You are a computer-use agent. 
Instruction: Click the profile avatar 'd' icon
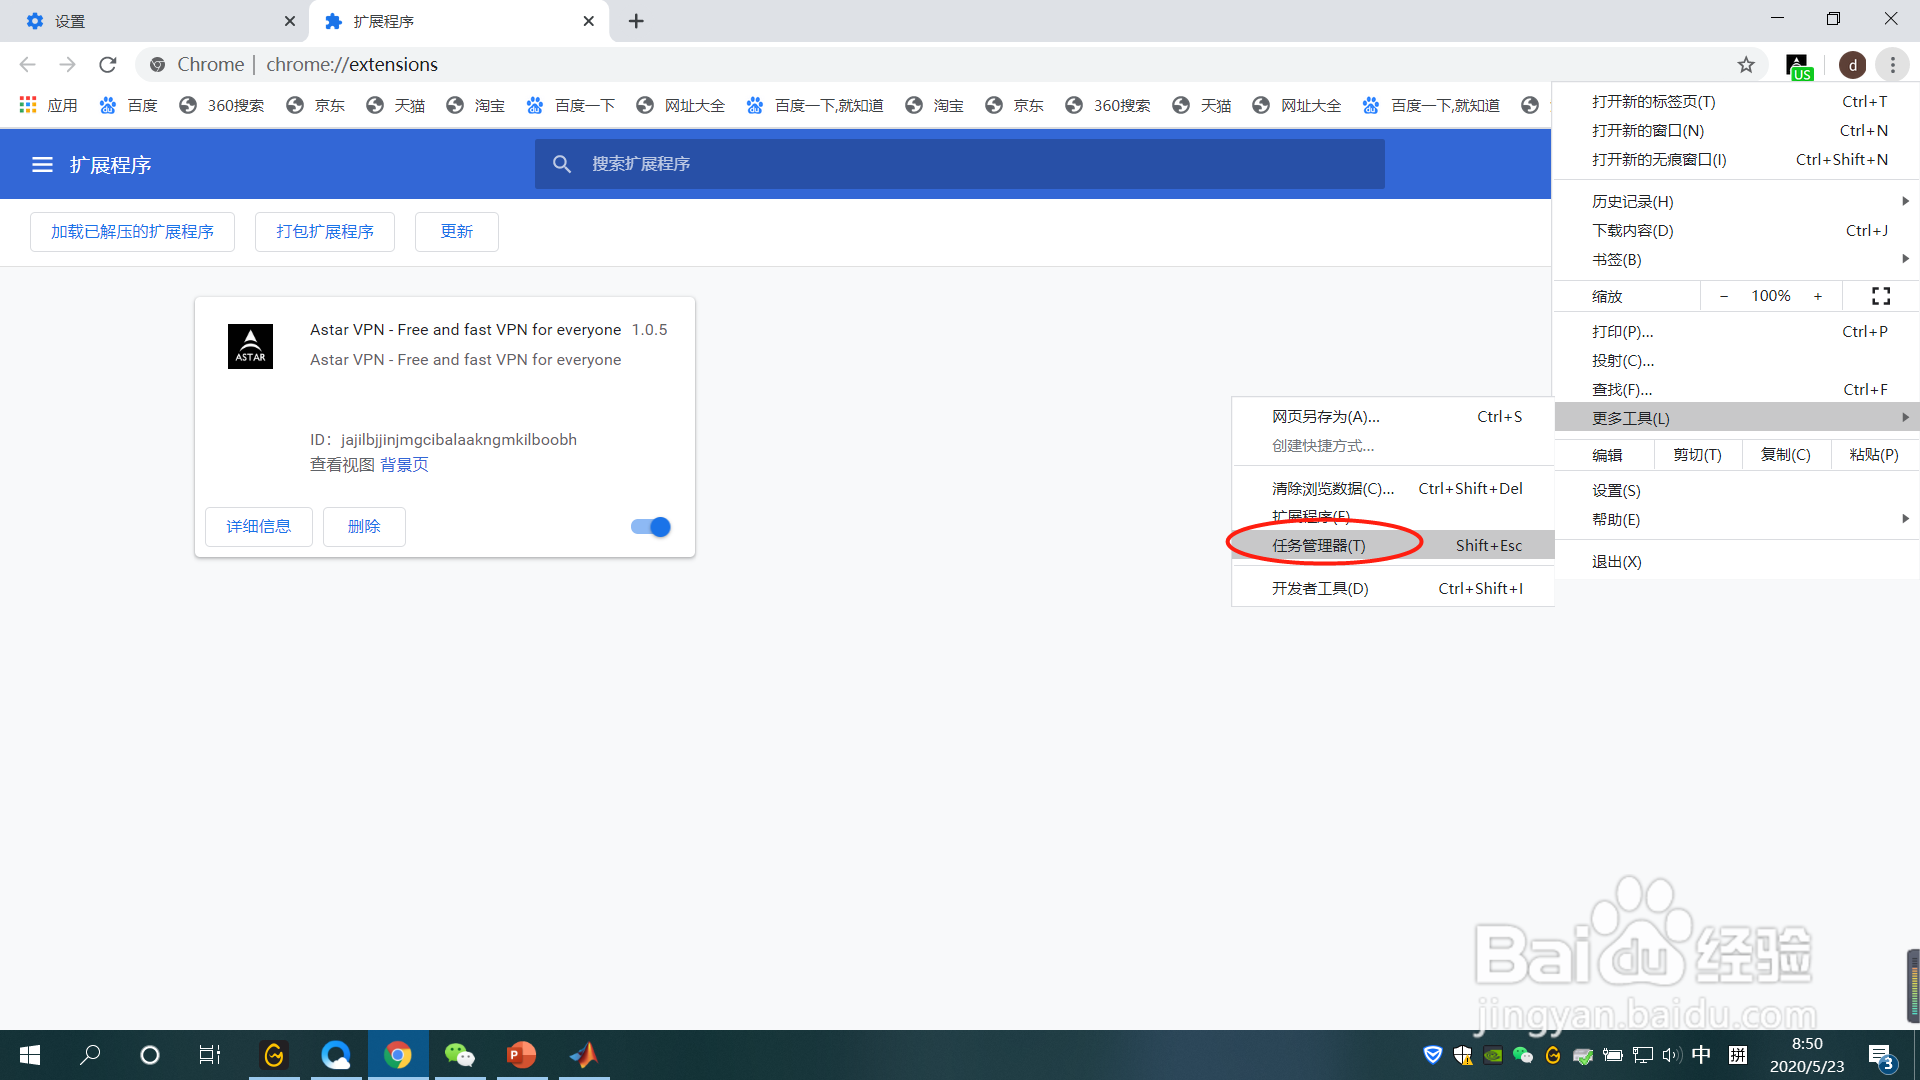click(1852, 65)
